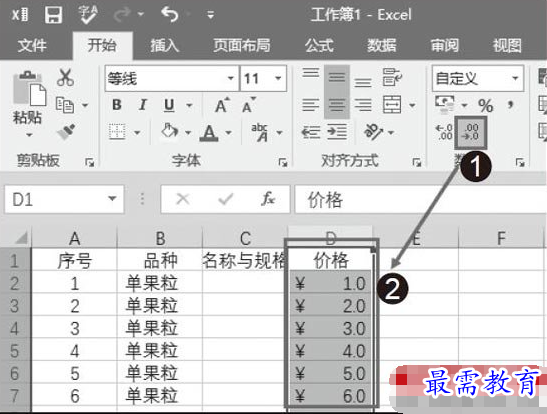Toggle Underline formatting
Viewport: 547px width, 414px height.
click(x=169, y=105)
